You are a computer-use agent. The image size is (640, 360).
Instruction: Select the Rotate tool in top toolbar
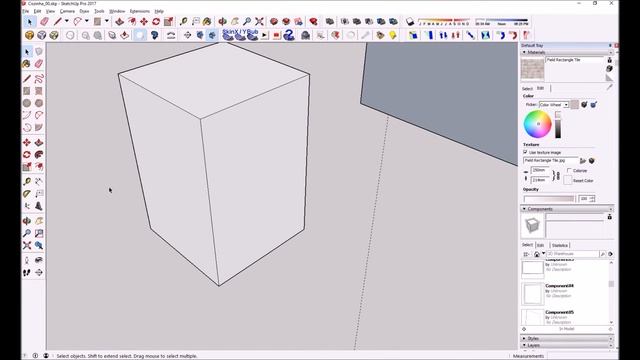point(156,22)
